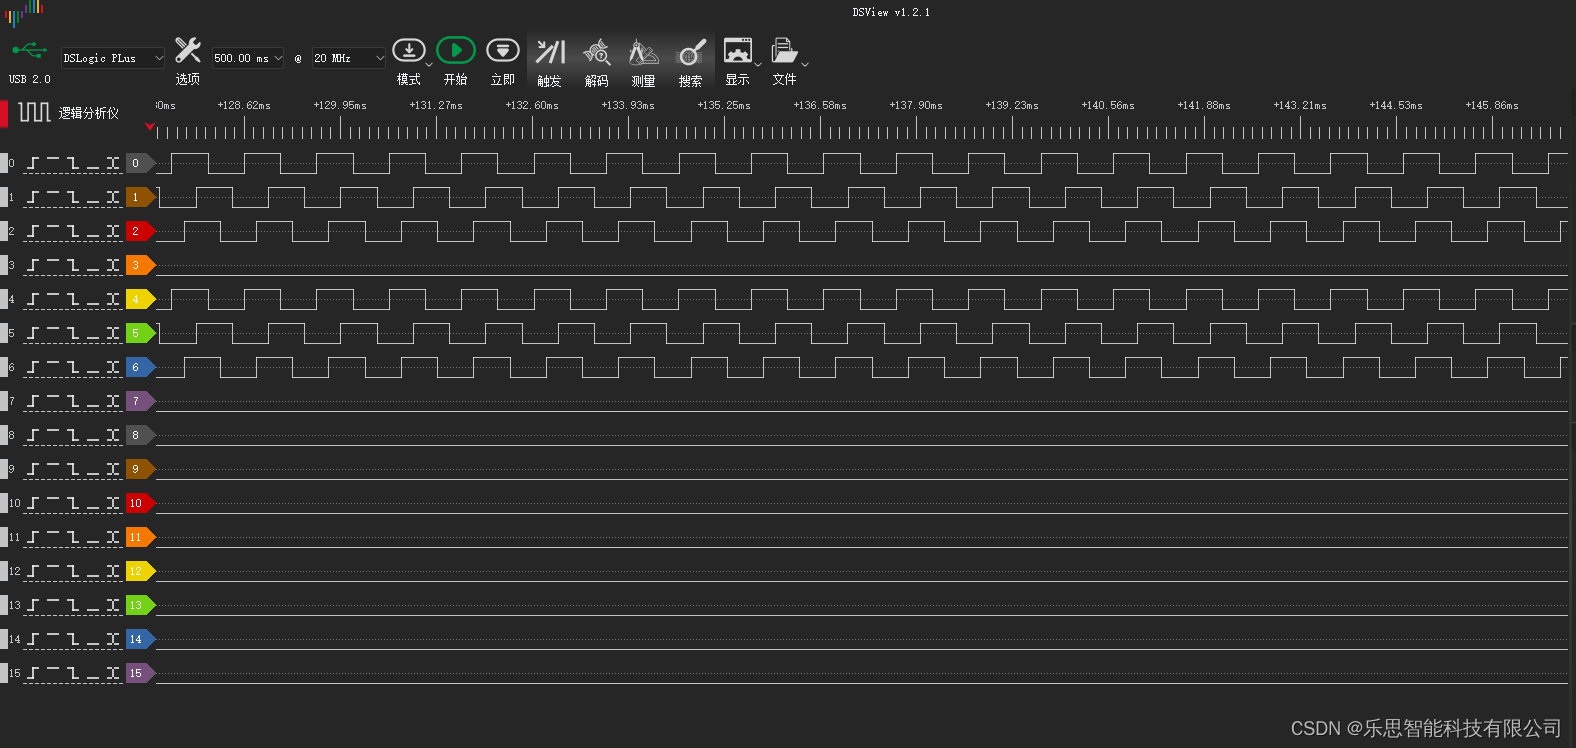
Task: Open the 500.00 ms sample duration dropdown
Action: click(x=248, y=58)
